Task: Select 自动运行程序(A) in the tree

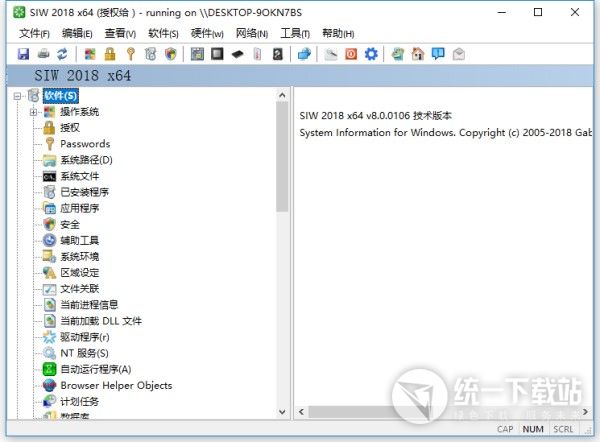Action: [x=95, y=369]
